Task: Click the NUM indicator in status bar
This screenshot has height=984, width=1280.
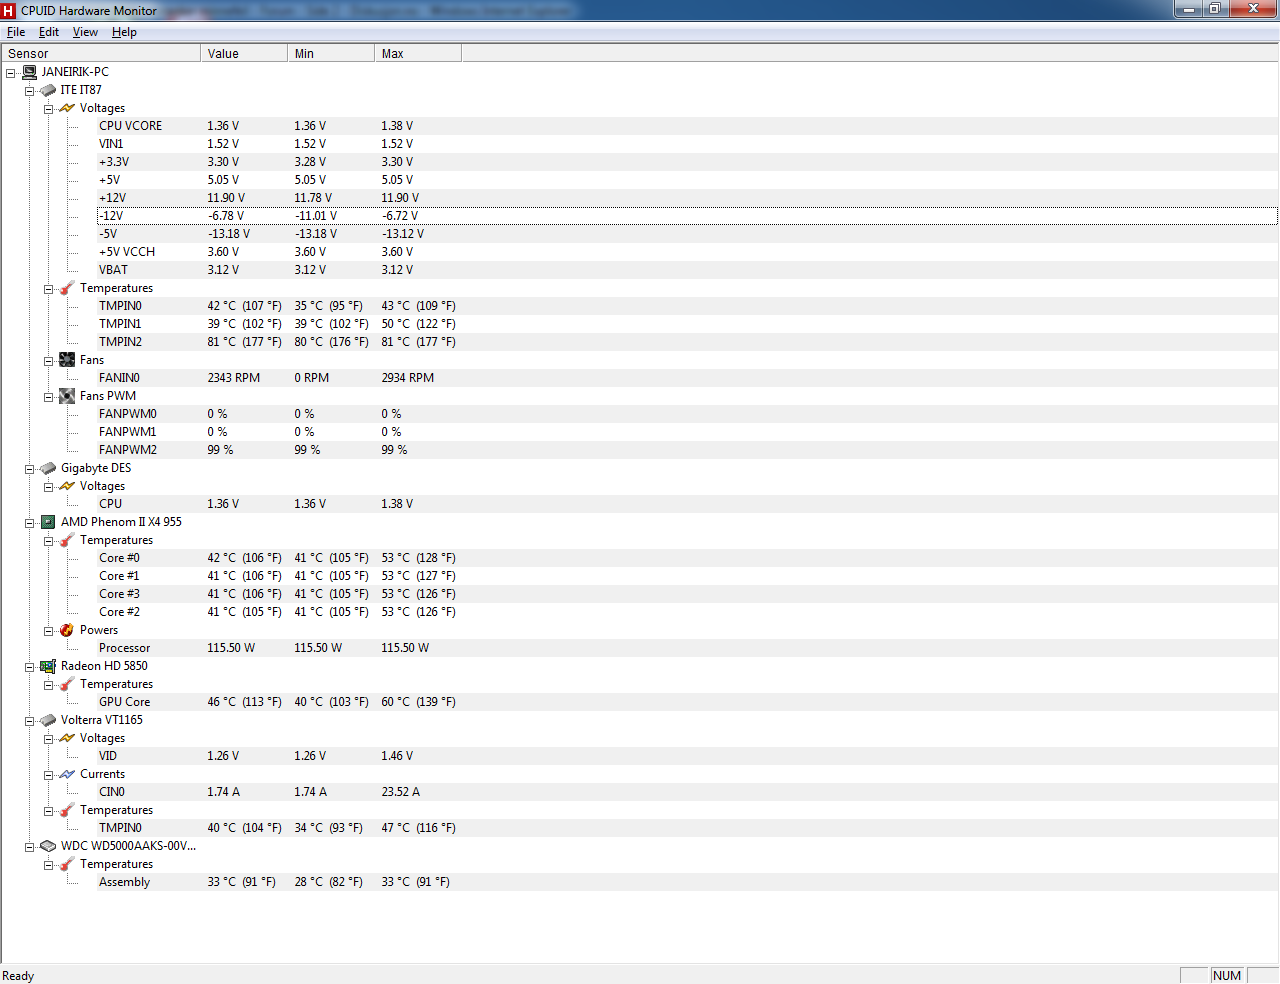Action: pos(1227,976)
